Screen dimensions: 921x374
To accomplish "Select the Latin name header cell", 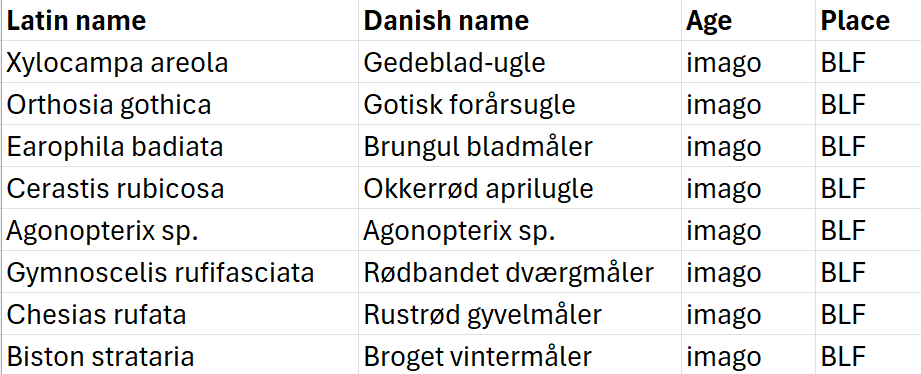I will pyautogui.click(x=180, y=21).
